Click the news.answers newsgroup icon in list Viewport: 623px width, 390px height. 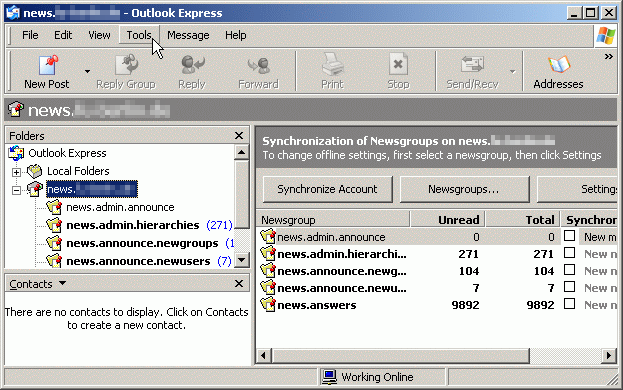268,304
